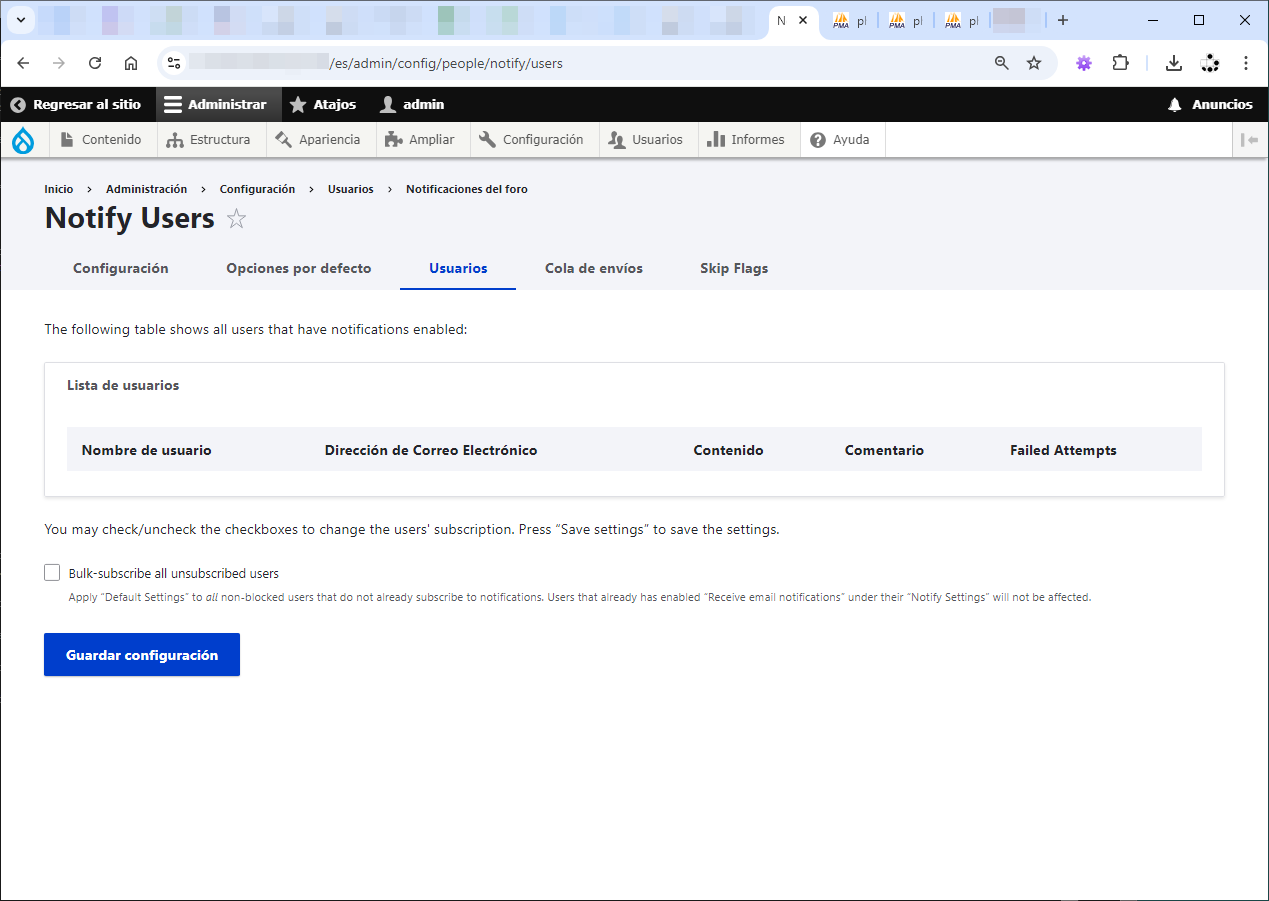
Task: Close the active browser tab
Action: tap(802, 20)
